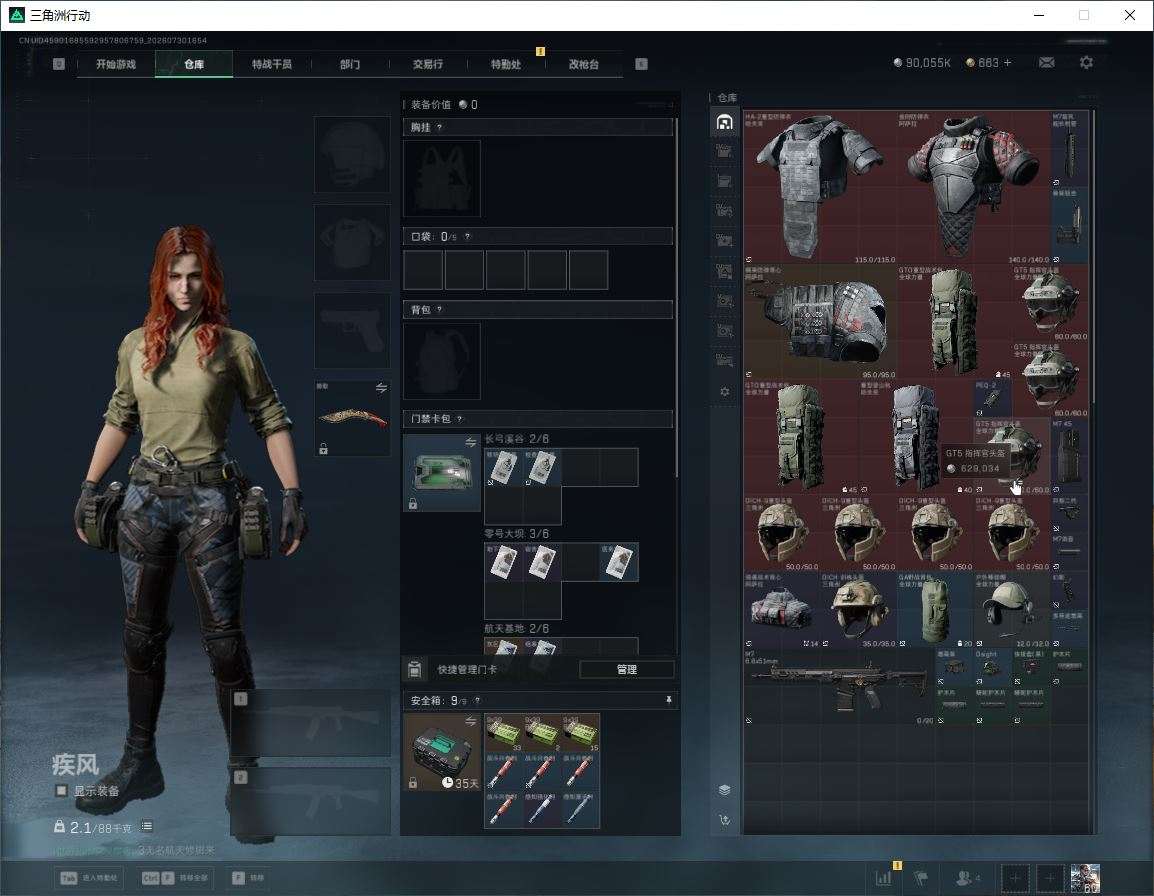Image resolution: width=1154 pixels, height=896 pixels.
Task: Click the empty body armor slot
Action: [x=352, y=243]
